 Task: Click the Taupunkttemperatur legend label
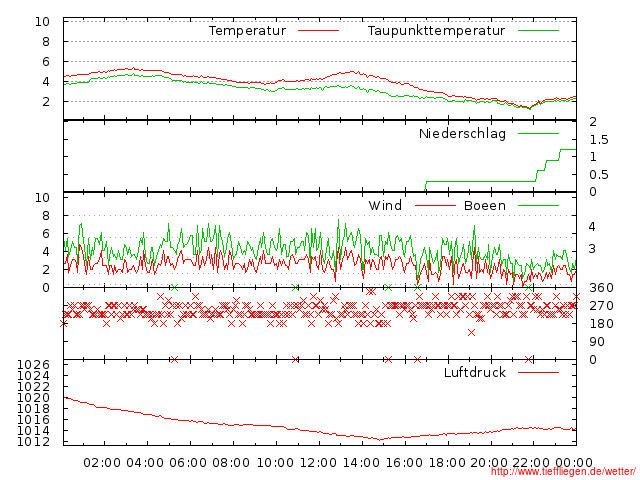point(436,31)
